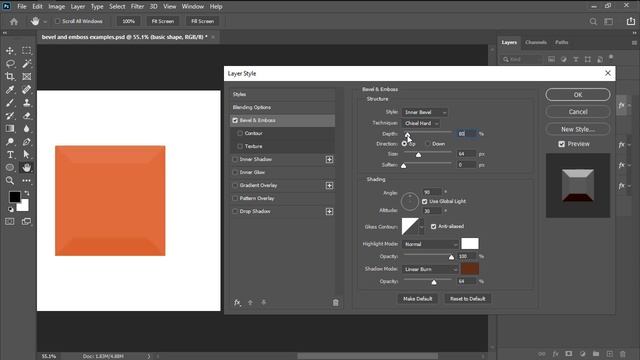
Task: Enable the Inner Glow effect checkbox
Action: click(235, 172)
